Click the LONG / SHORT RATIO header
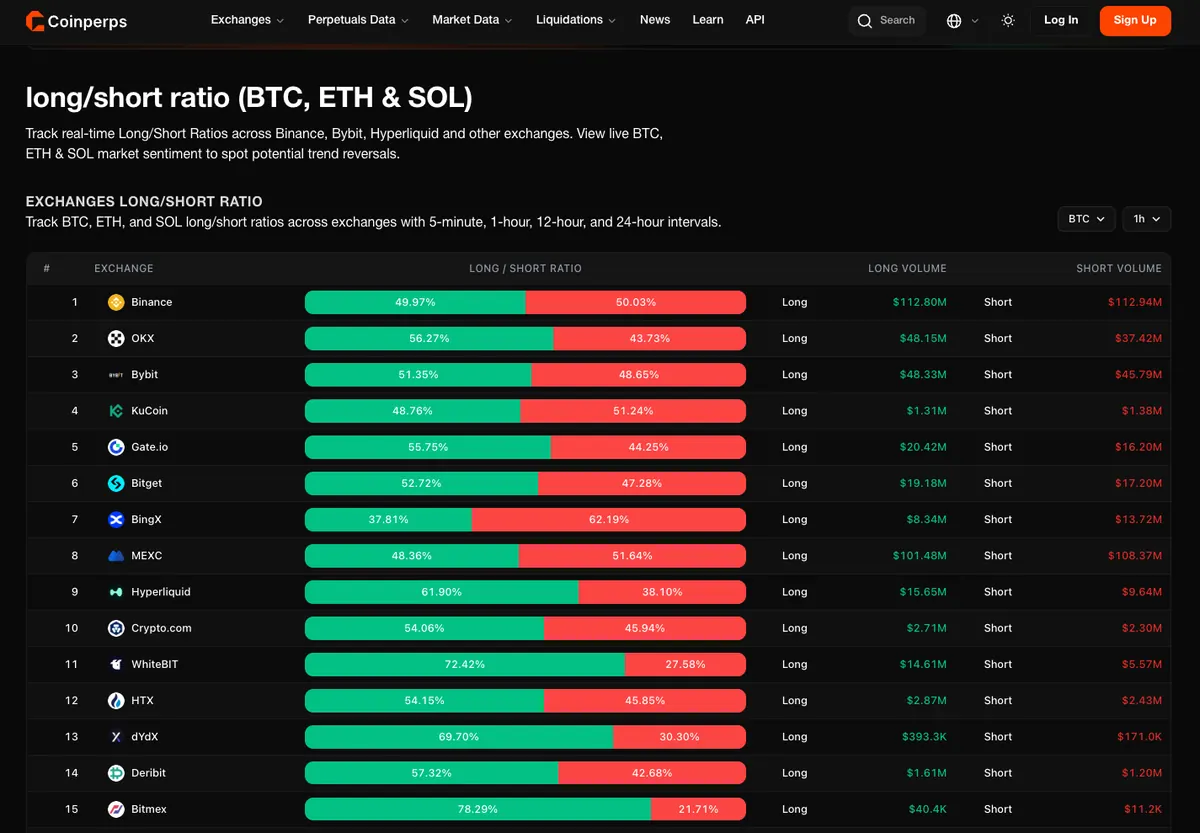 525,269
